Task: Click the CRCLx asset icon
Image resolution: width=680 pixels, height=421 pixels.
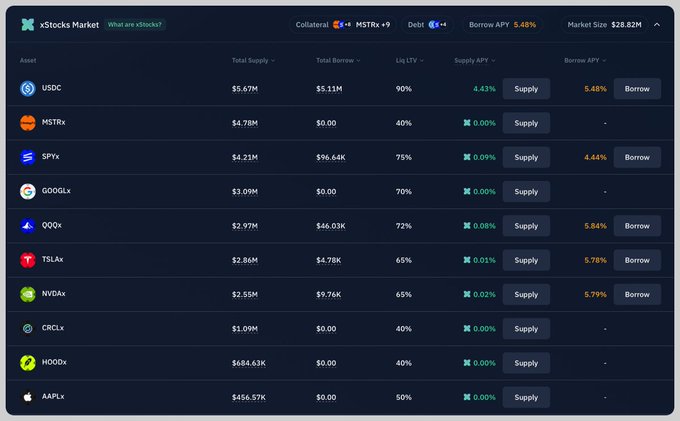Action: [x=28, y=328]
